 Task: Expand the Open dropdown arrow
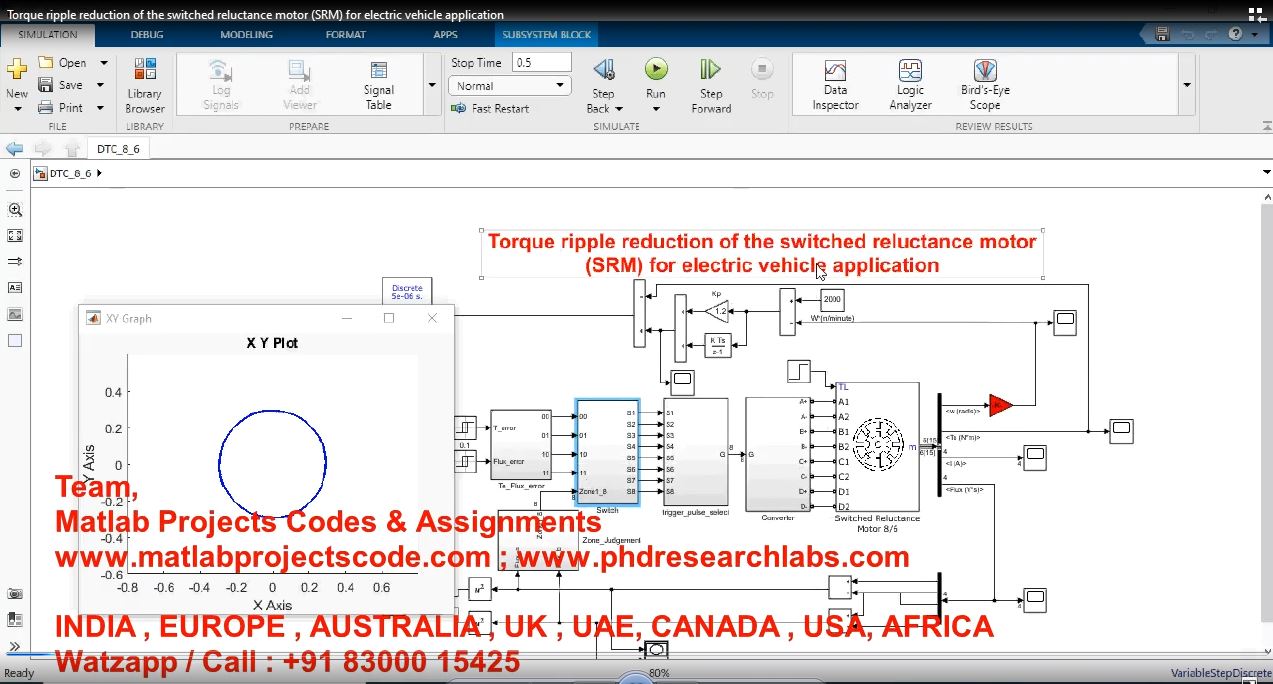(103, 62)
